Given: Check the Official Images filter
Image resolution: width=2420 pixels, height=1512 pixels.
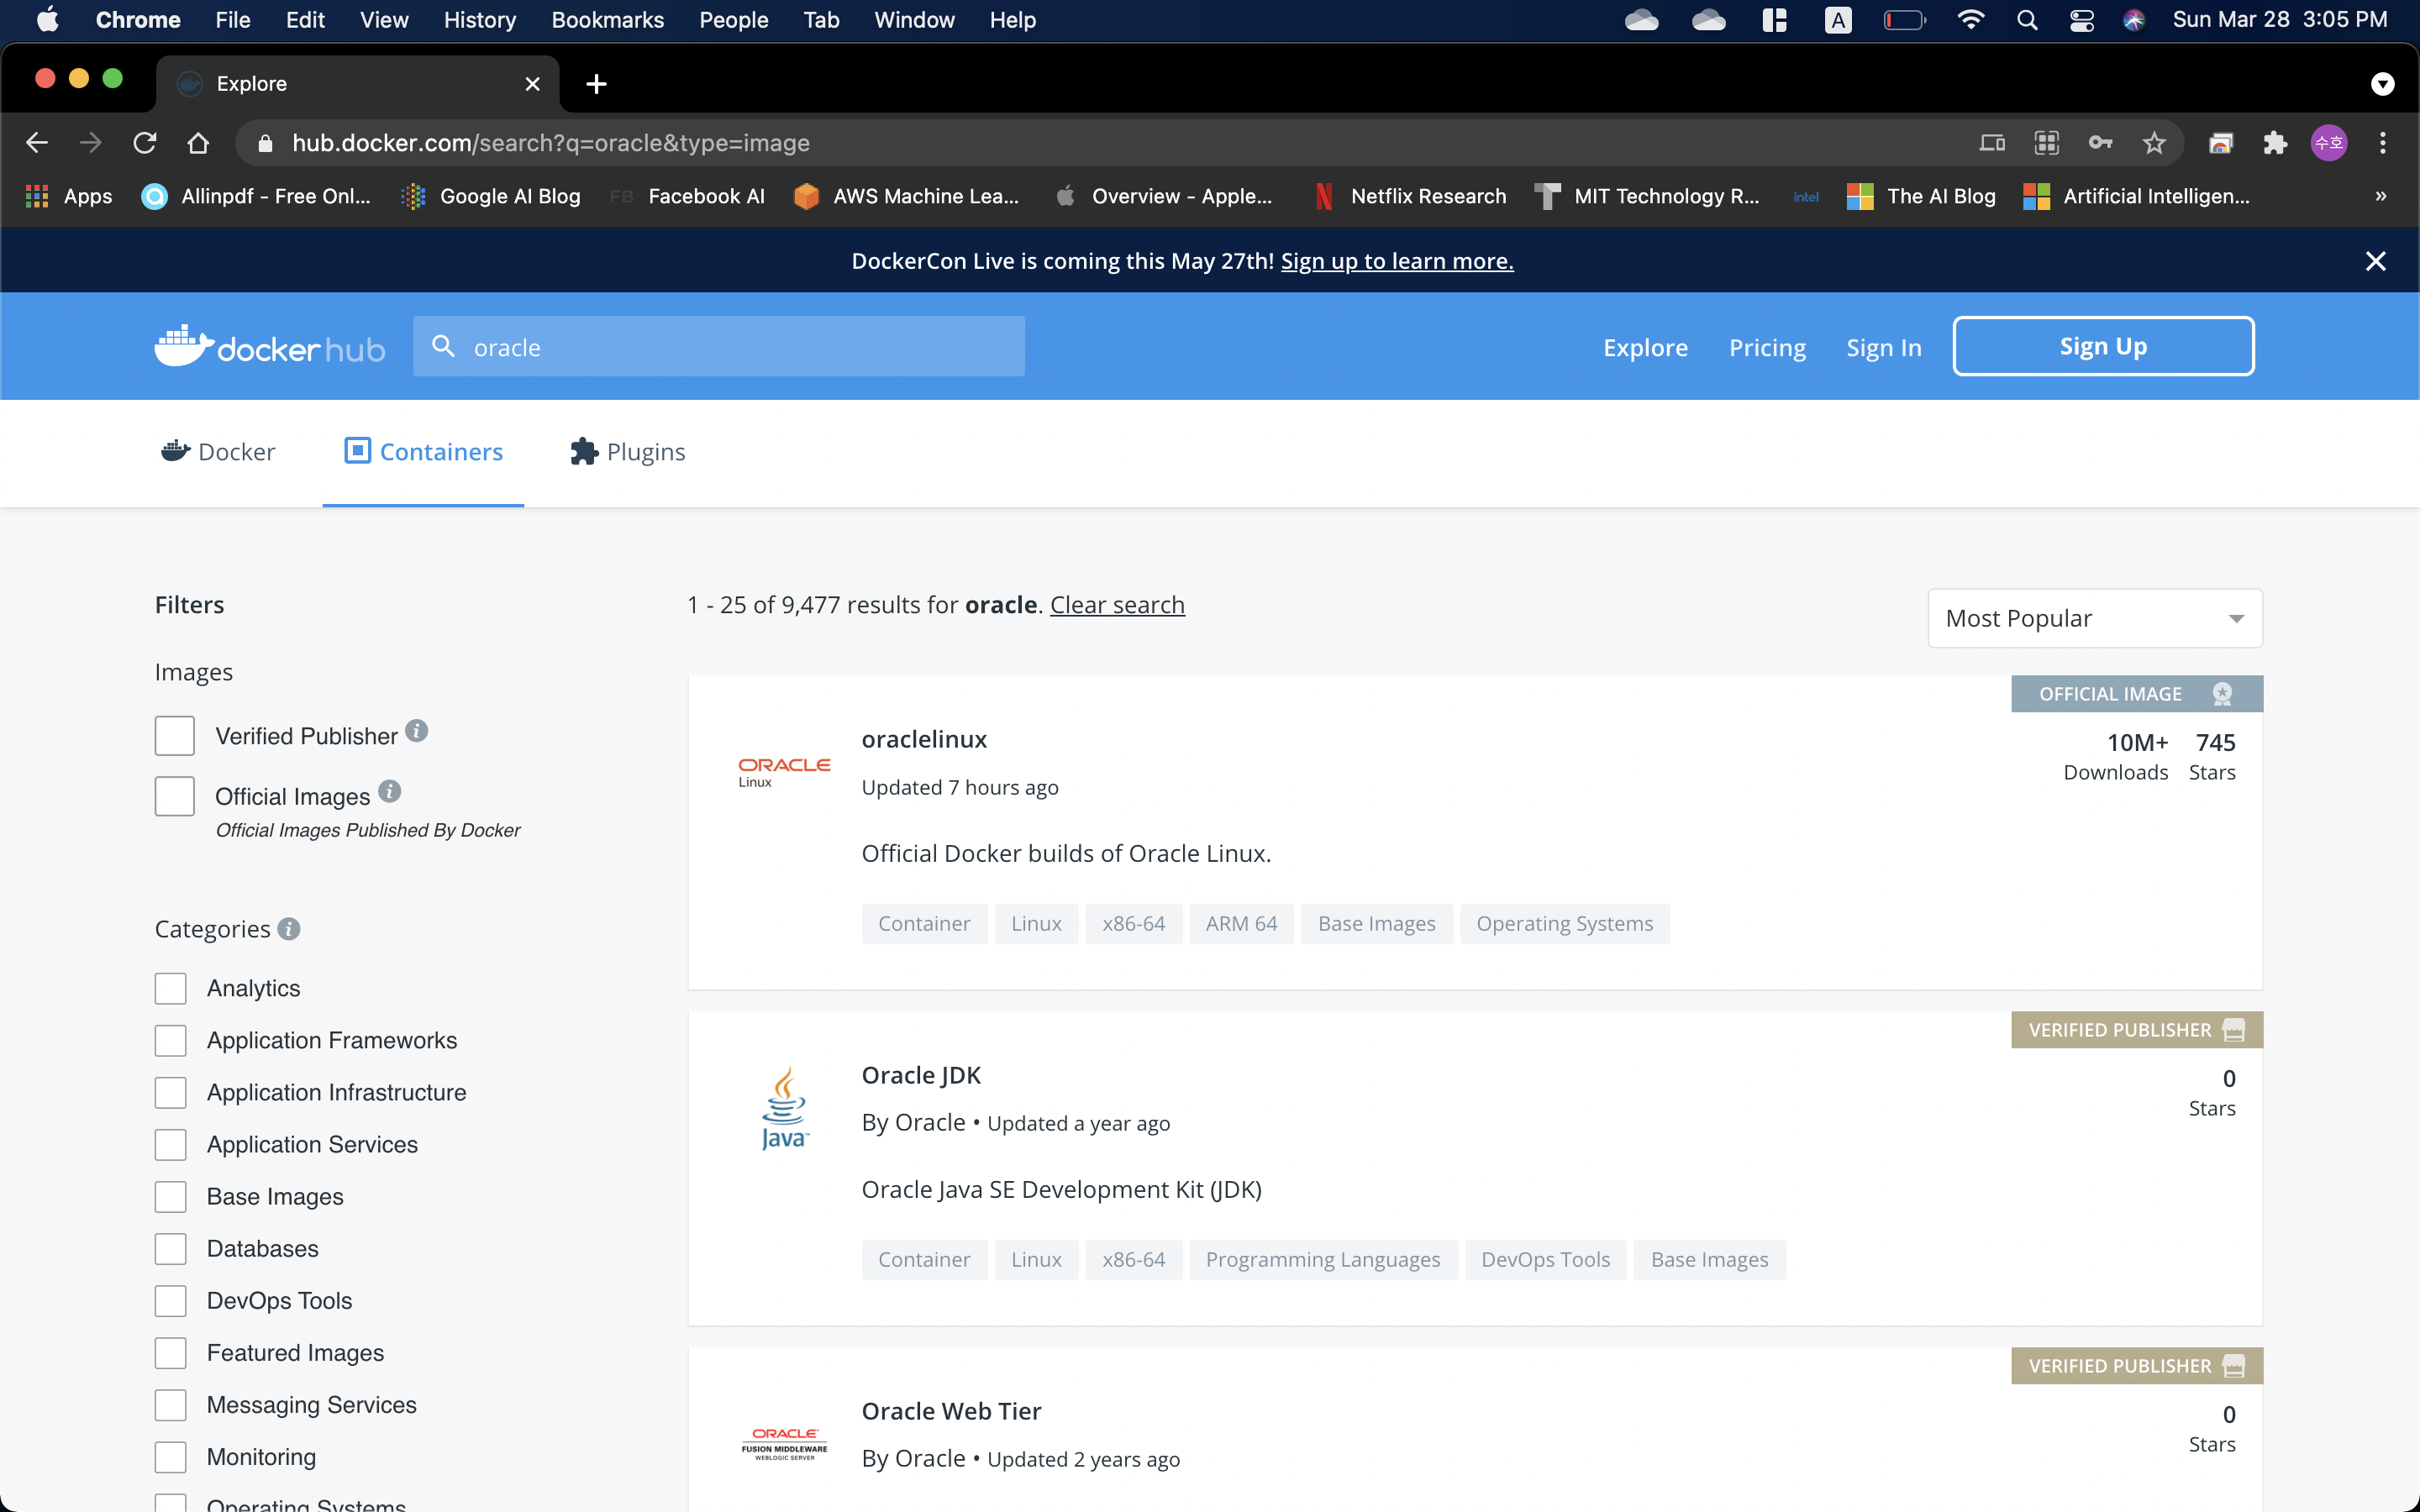Looking at the screenshot, I should (x=175, y=796).
